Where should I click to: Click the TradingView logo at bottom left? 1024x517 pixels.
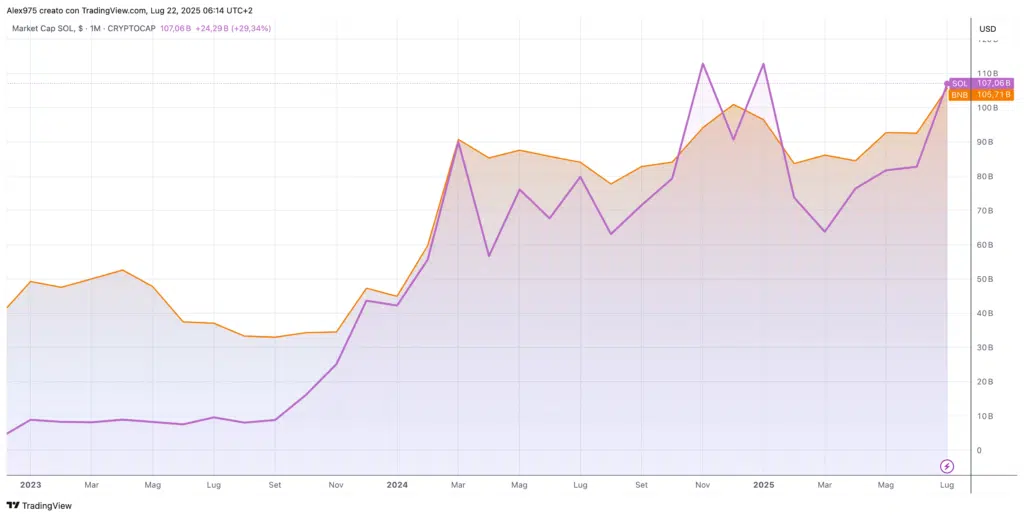coord(39,505)
